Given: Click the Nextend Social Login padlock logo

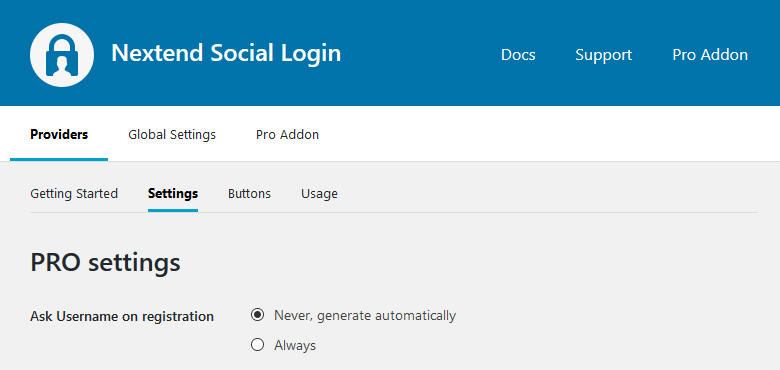Looking at the screenshot, I should click(x=62, y=55).
